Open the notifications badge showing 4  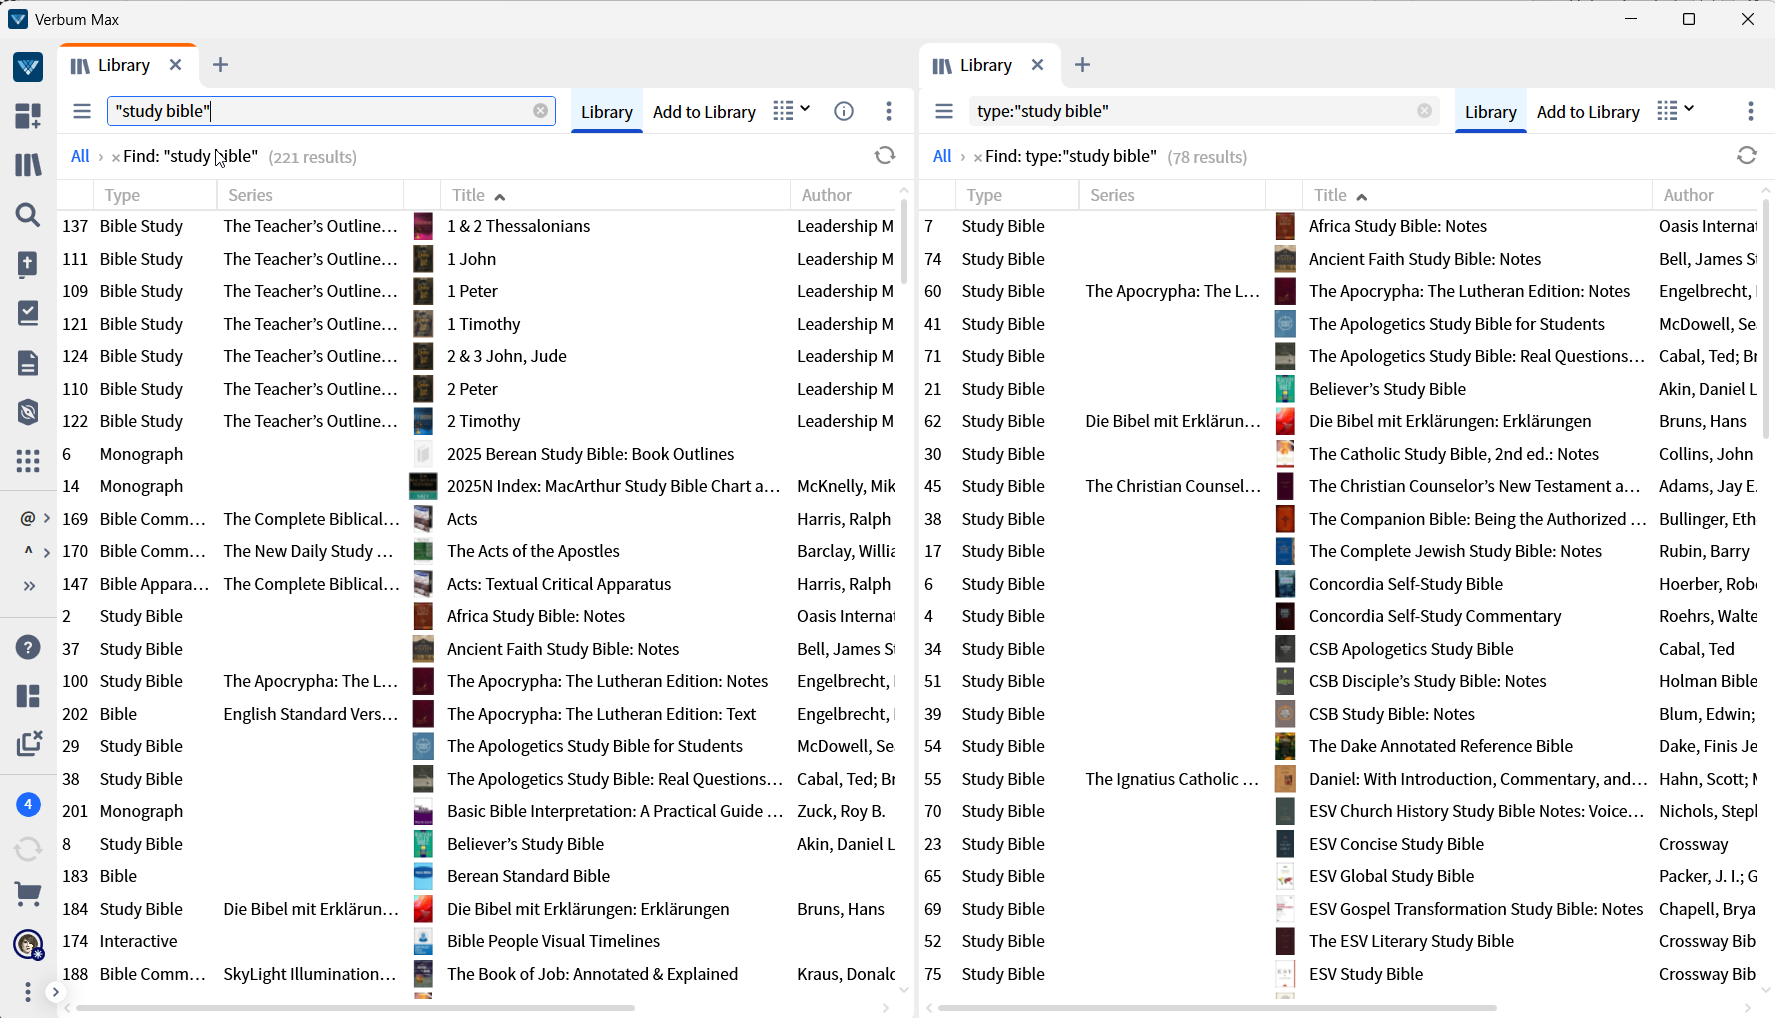28,805
